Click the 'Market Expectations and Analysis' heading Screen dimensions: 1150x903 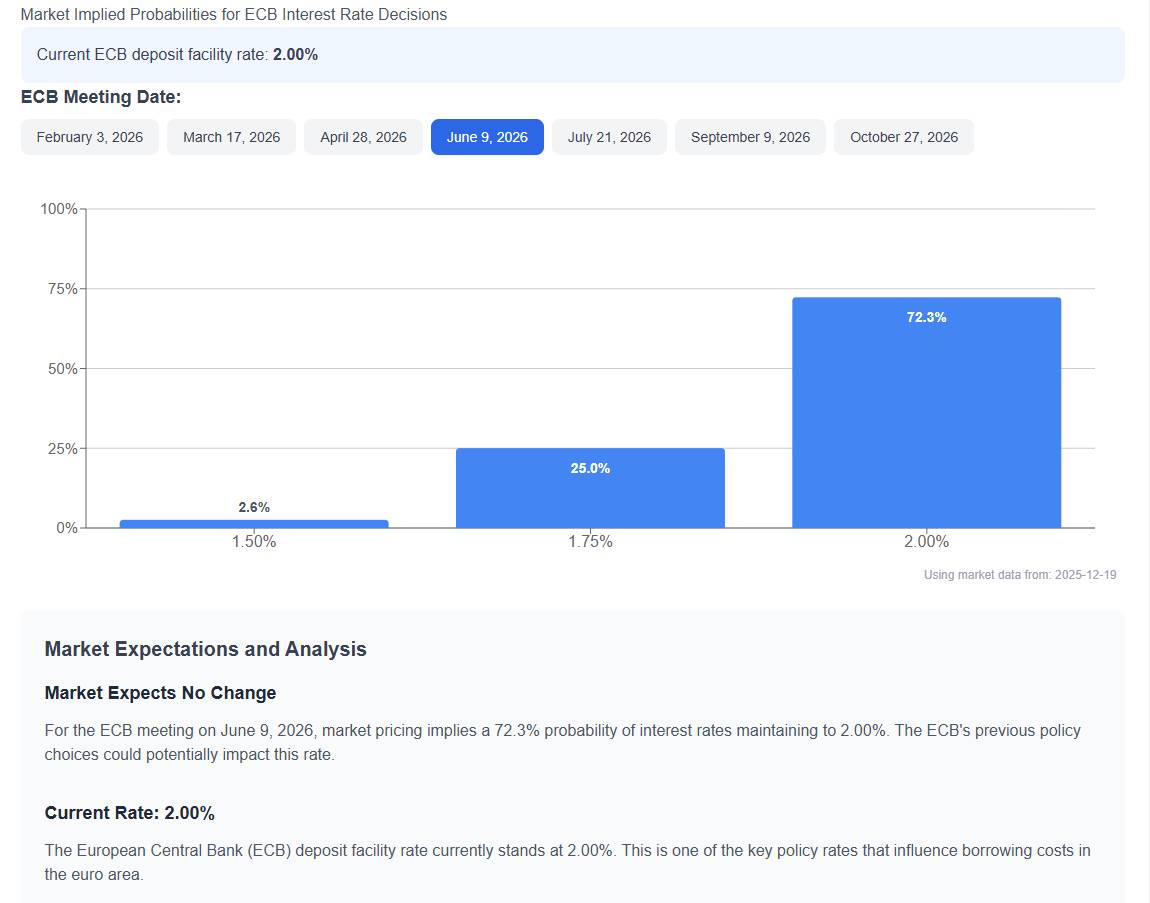[x=205, y=649]
